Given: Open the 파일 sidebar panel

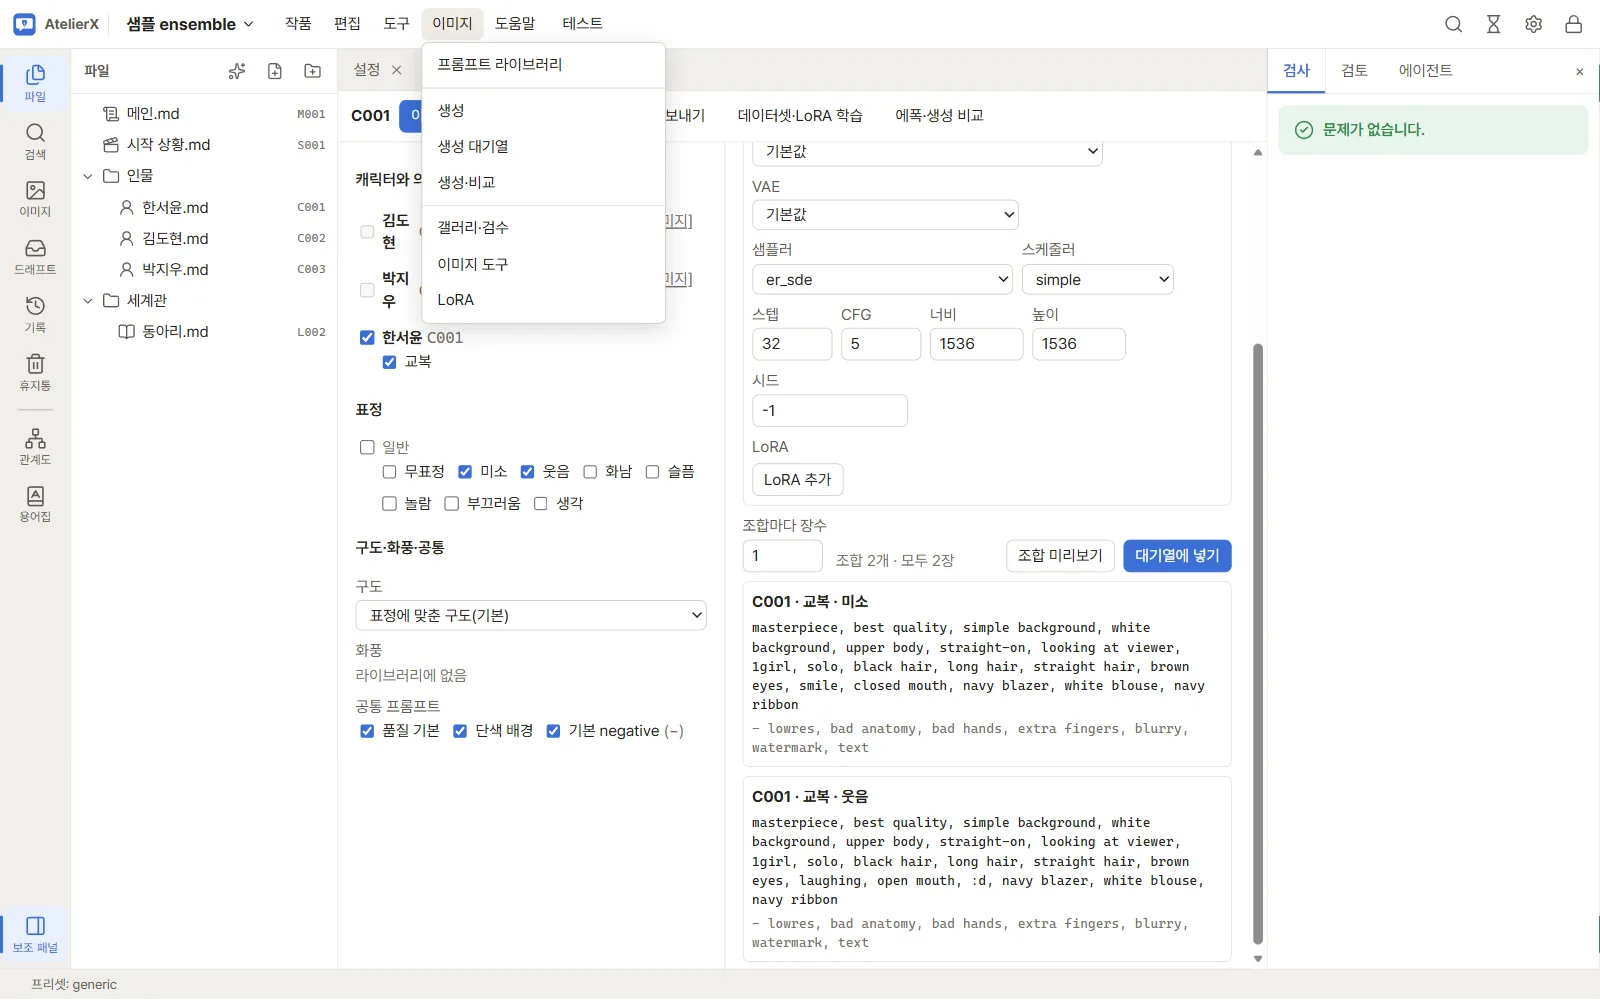Looking at the screenshot, I should coord(35,83).
